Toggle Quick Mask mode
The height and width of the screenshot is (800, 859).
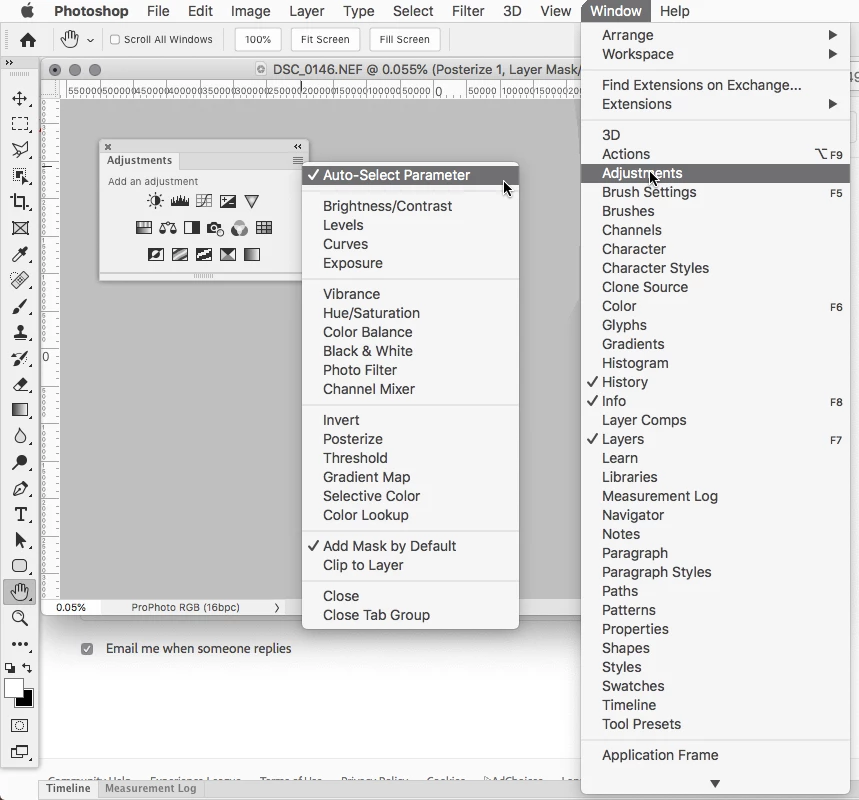point(20,725)
